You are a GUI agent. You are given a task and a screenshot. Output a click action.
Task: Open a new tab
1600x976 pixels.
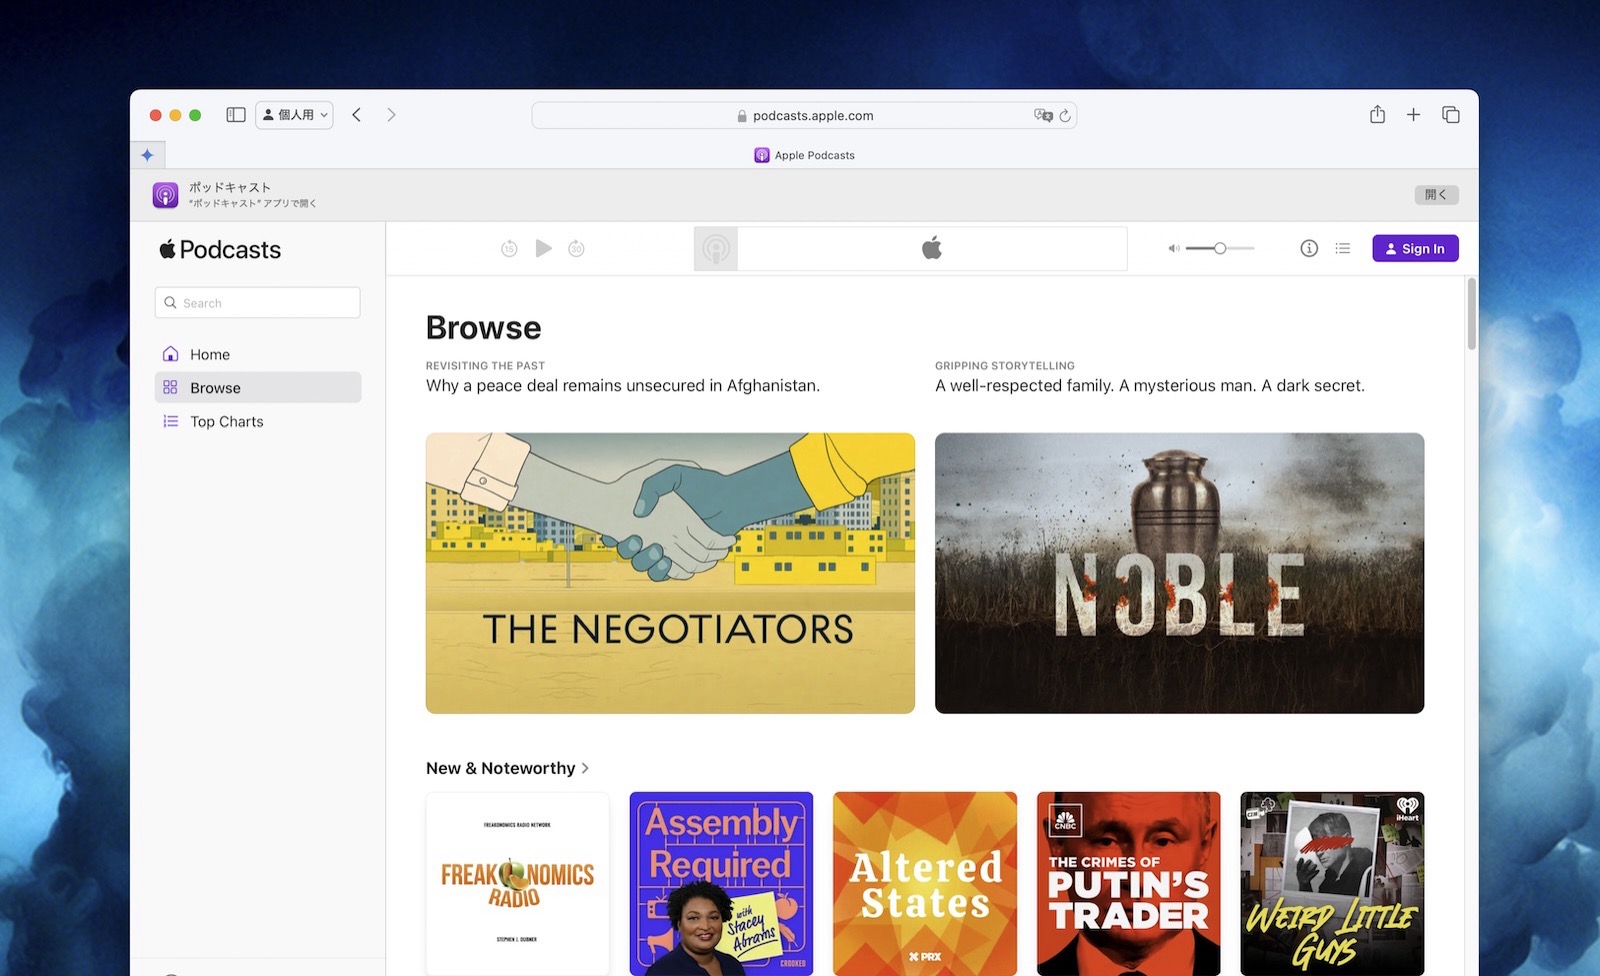(x=1413, y=115)
